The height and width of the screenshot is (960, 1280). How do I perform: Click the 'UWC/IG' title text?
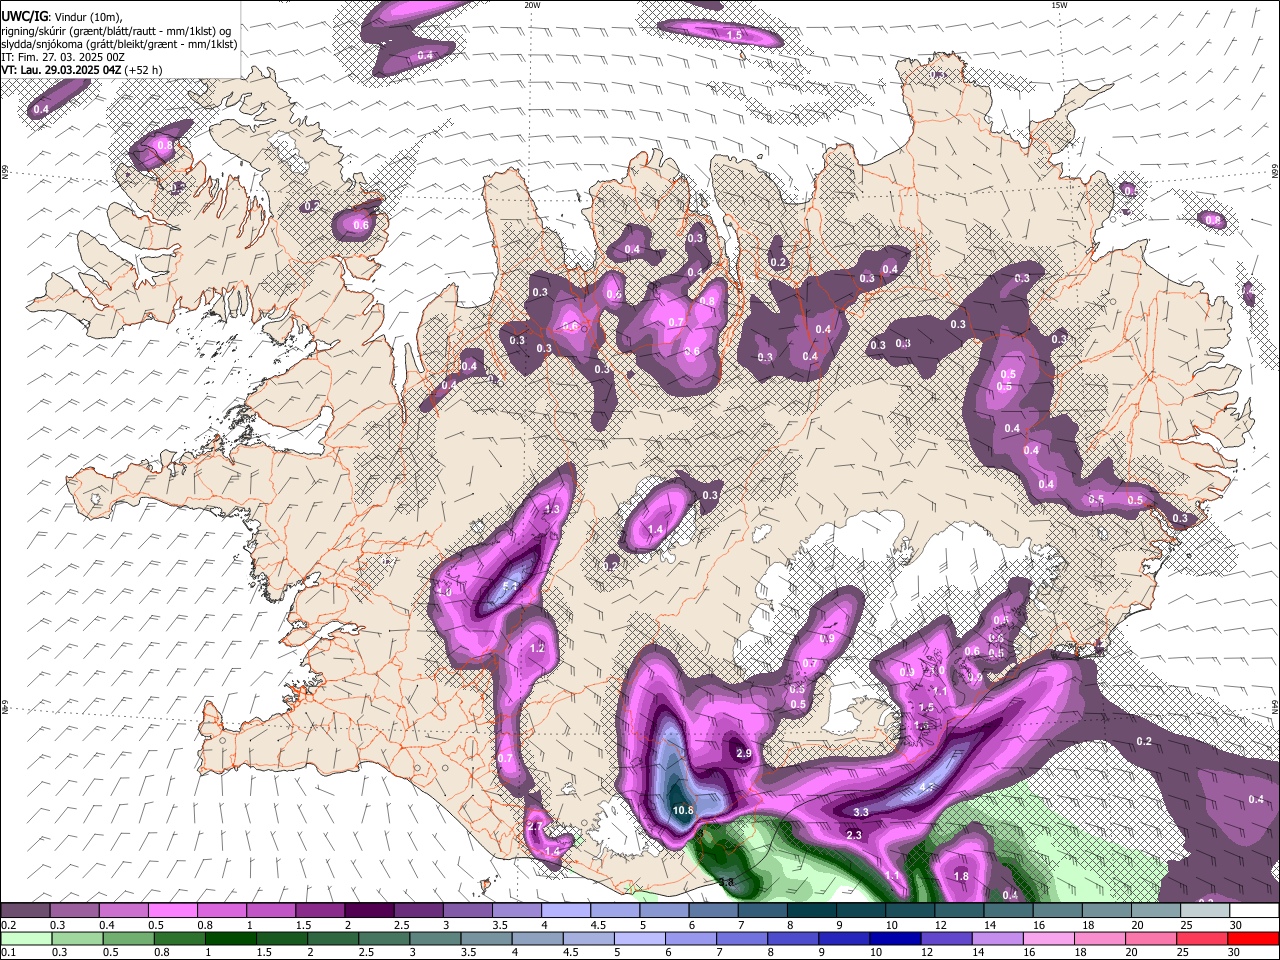click(x=24, y=17)
